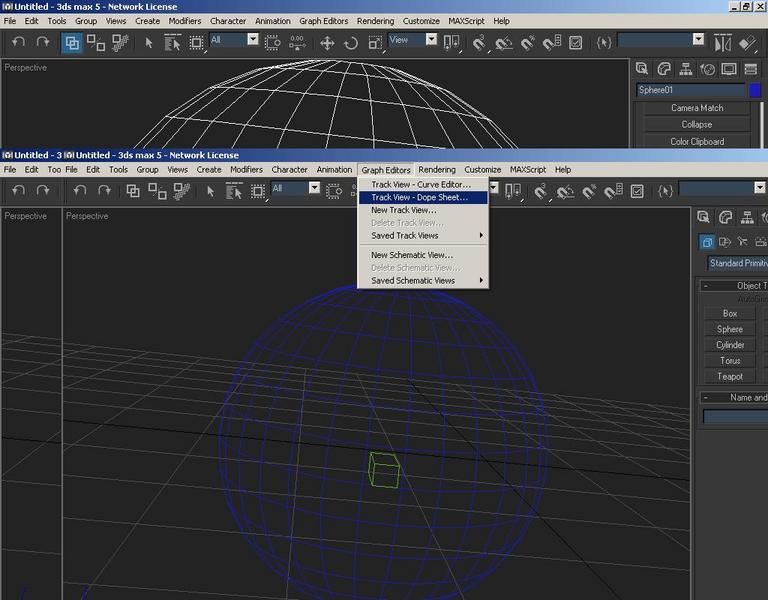768x600 pixels.
Task: Toggle Keyboard Shortcut Override in lower window
Action: point(637,191)
